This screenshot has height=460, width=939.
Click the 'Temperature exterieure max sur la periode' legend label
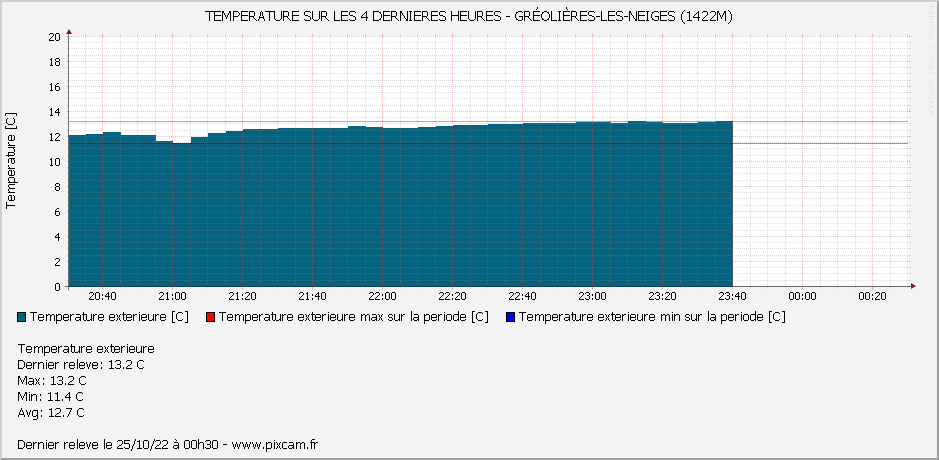[x=353, y=317]
